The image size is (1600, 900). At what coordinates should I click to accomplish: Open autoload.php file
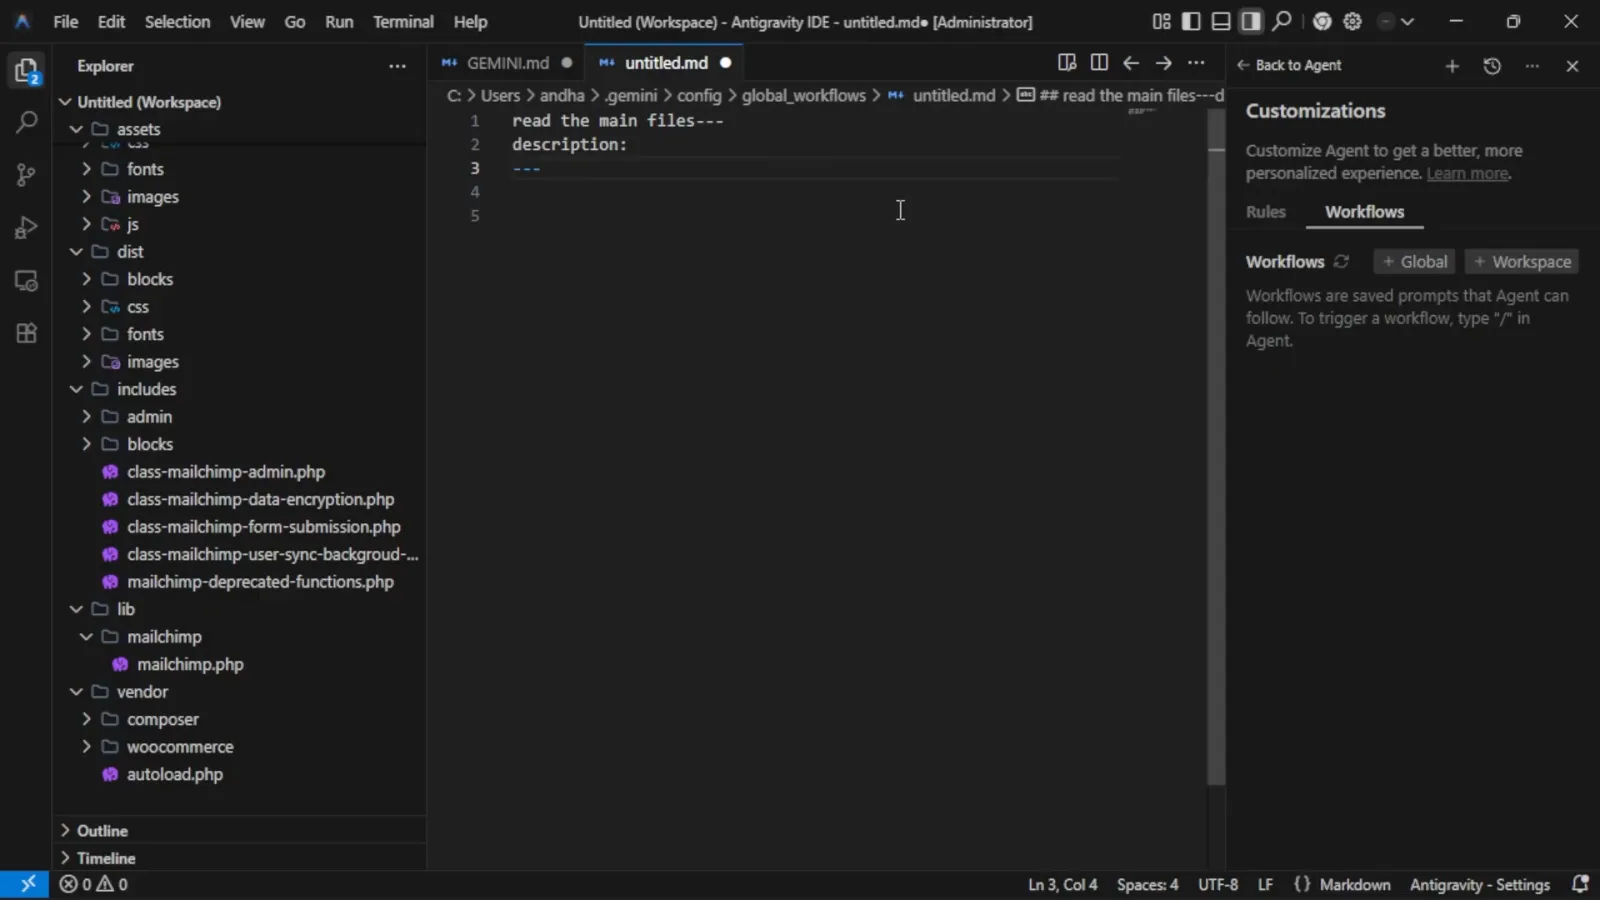175,774
